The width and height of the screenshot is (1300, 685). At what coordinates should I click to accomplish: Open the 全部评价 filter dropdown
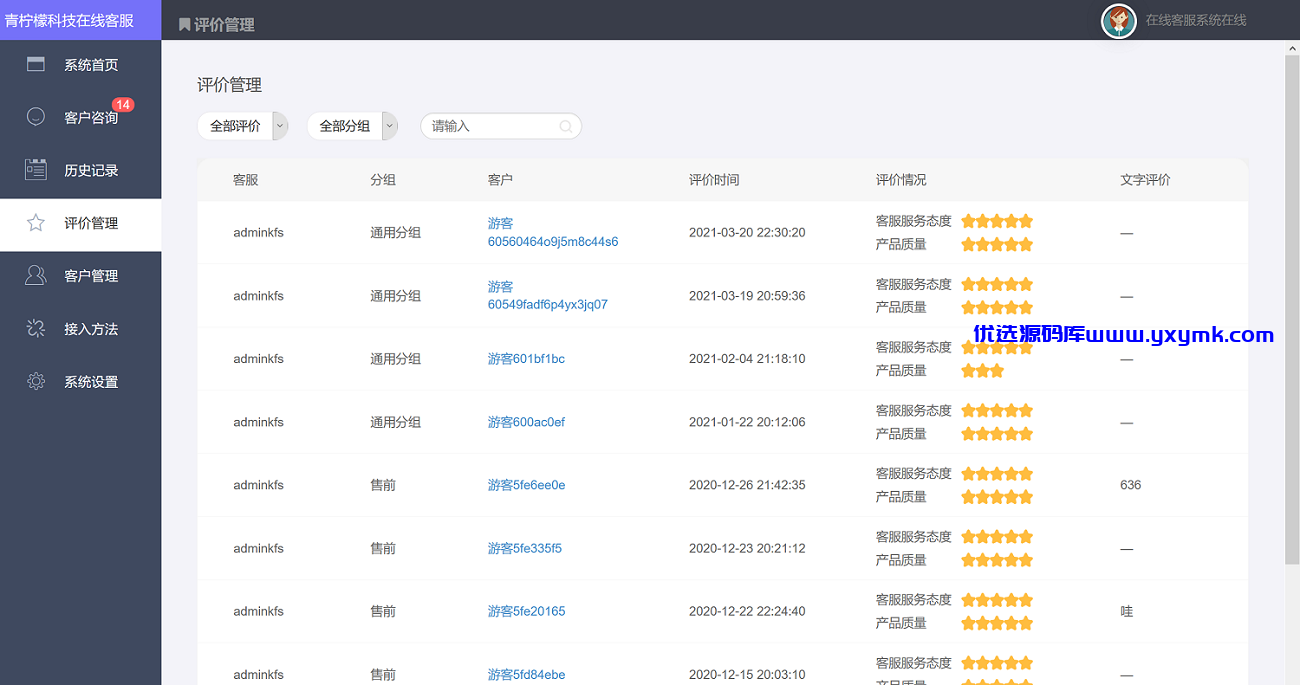pyautogui.click(x=243, y=126)
